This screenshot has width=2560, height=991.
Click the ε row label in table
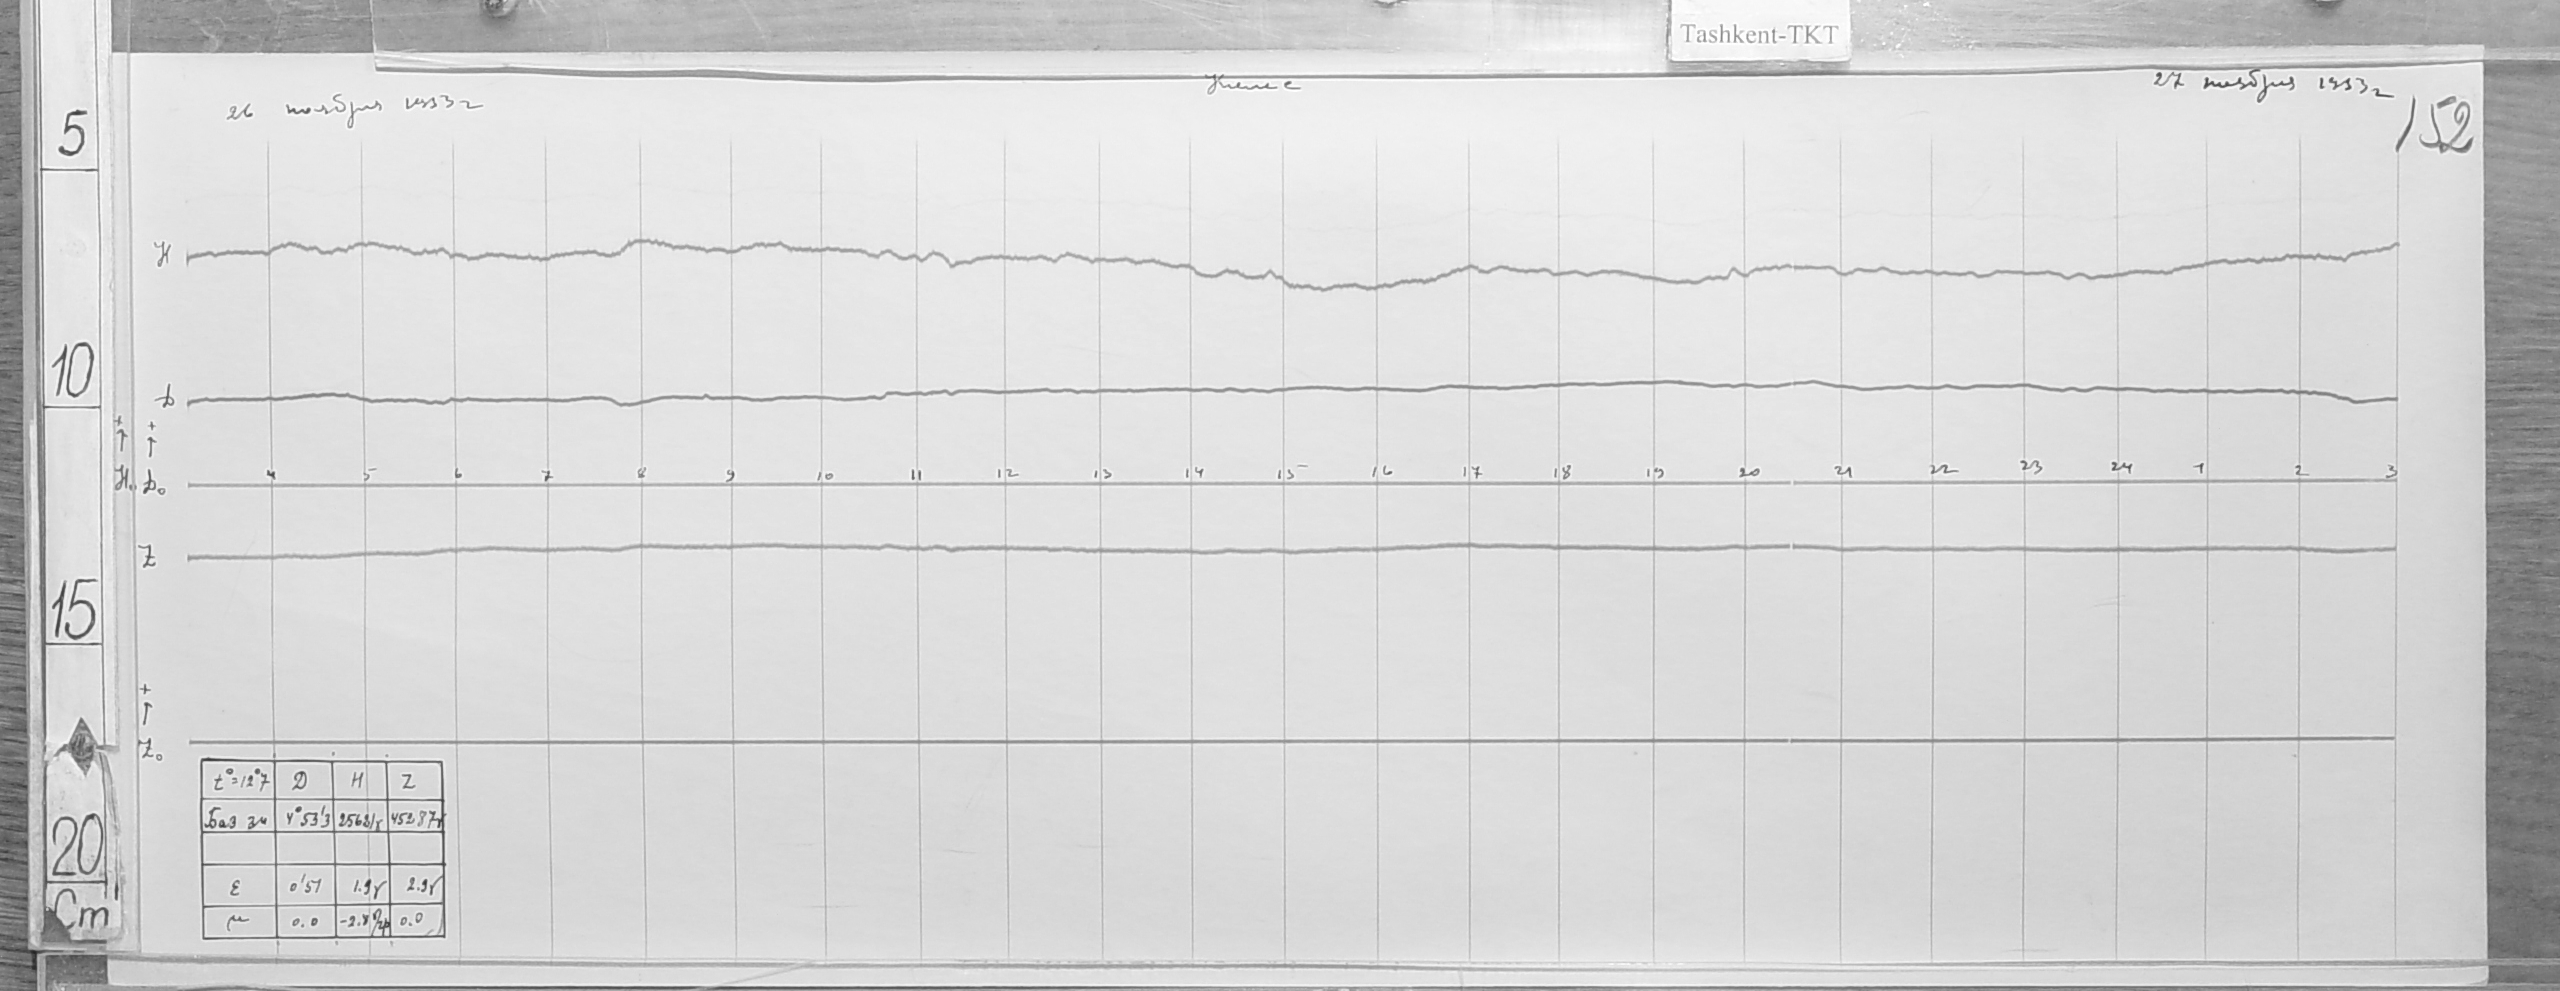tap(236, 886)
